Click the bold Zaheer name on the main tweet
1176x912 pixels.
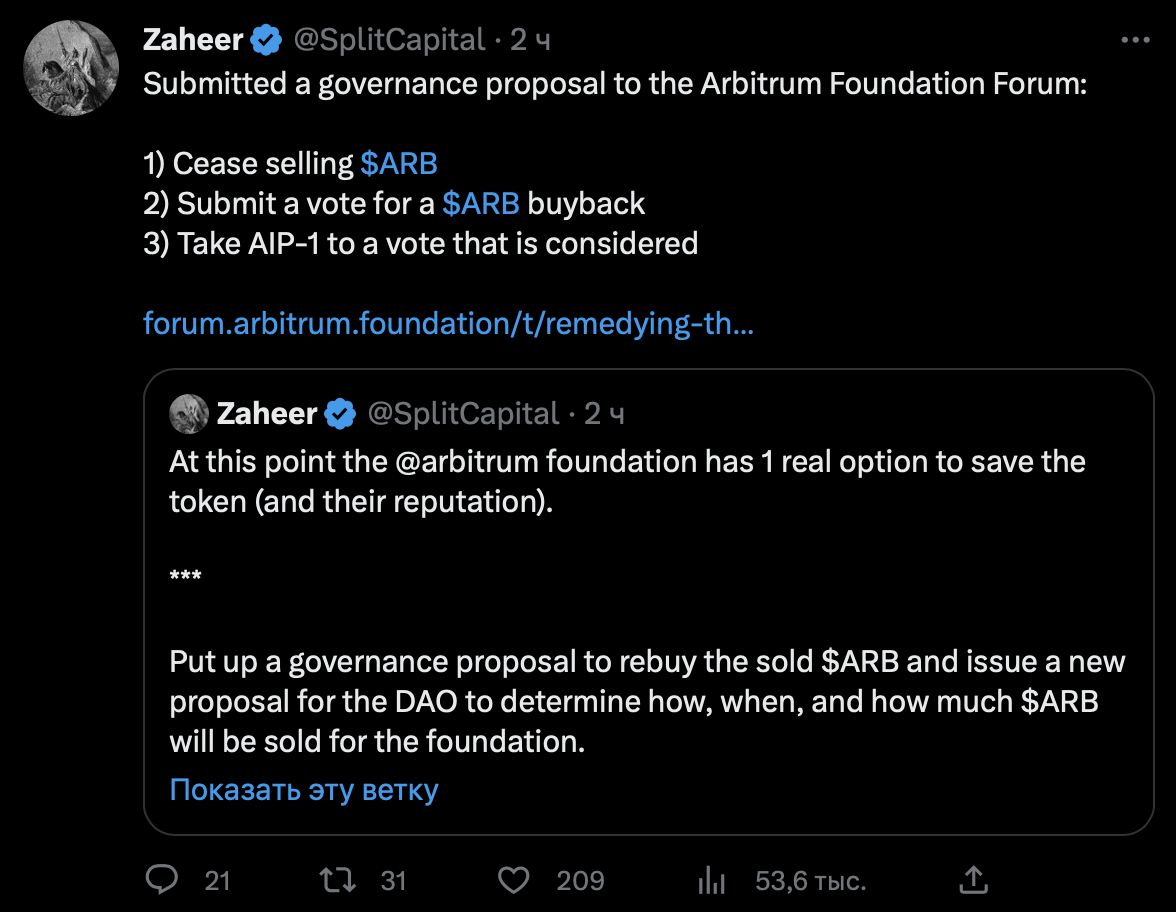point(193,40)
